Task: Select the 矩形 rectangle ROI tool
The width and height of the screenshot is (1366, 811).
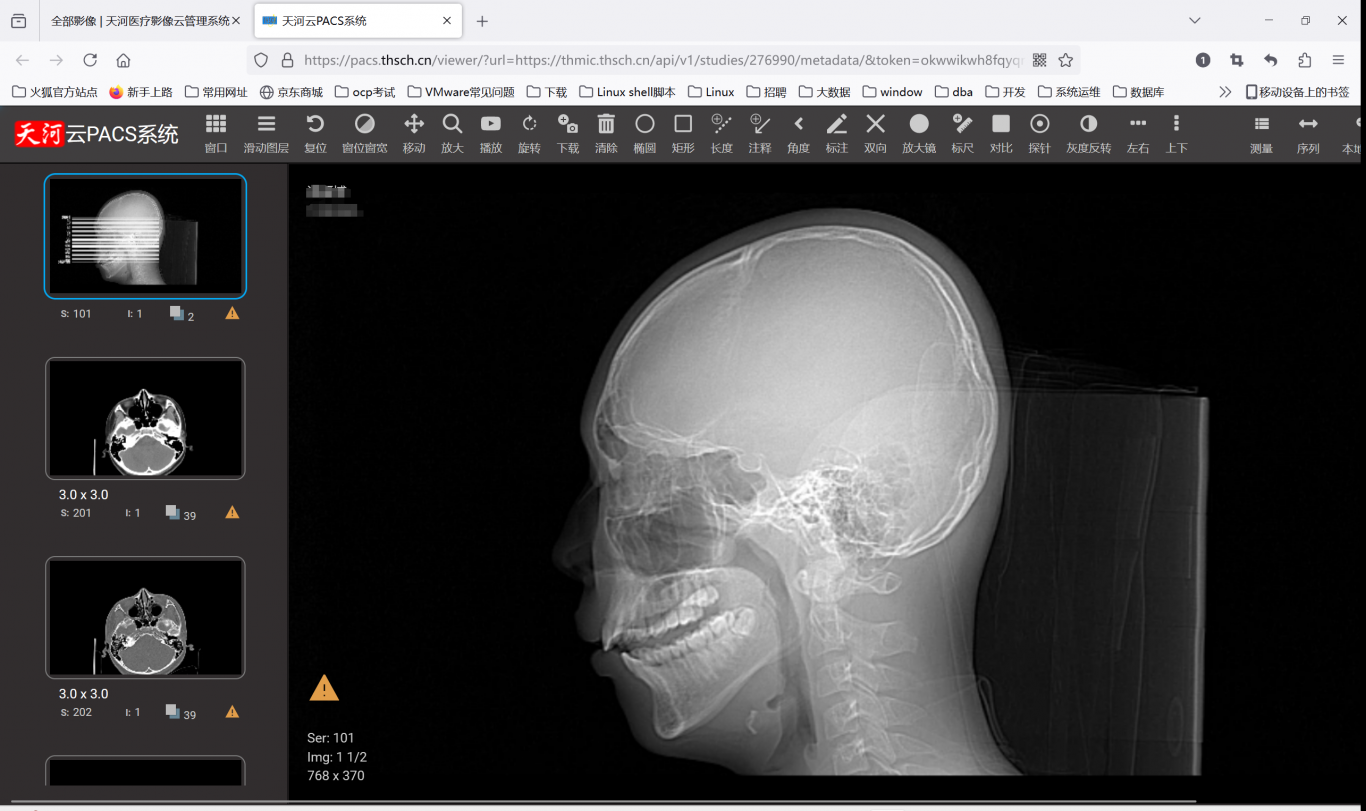Action: (683, 133)
